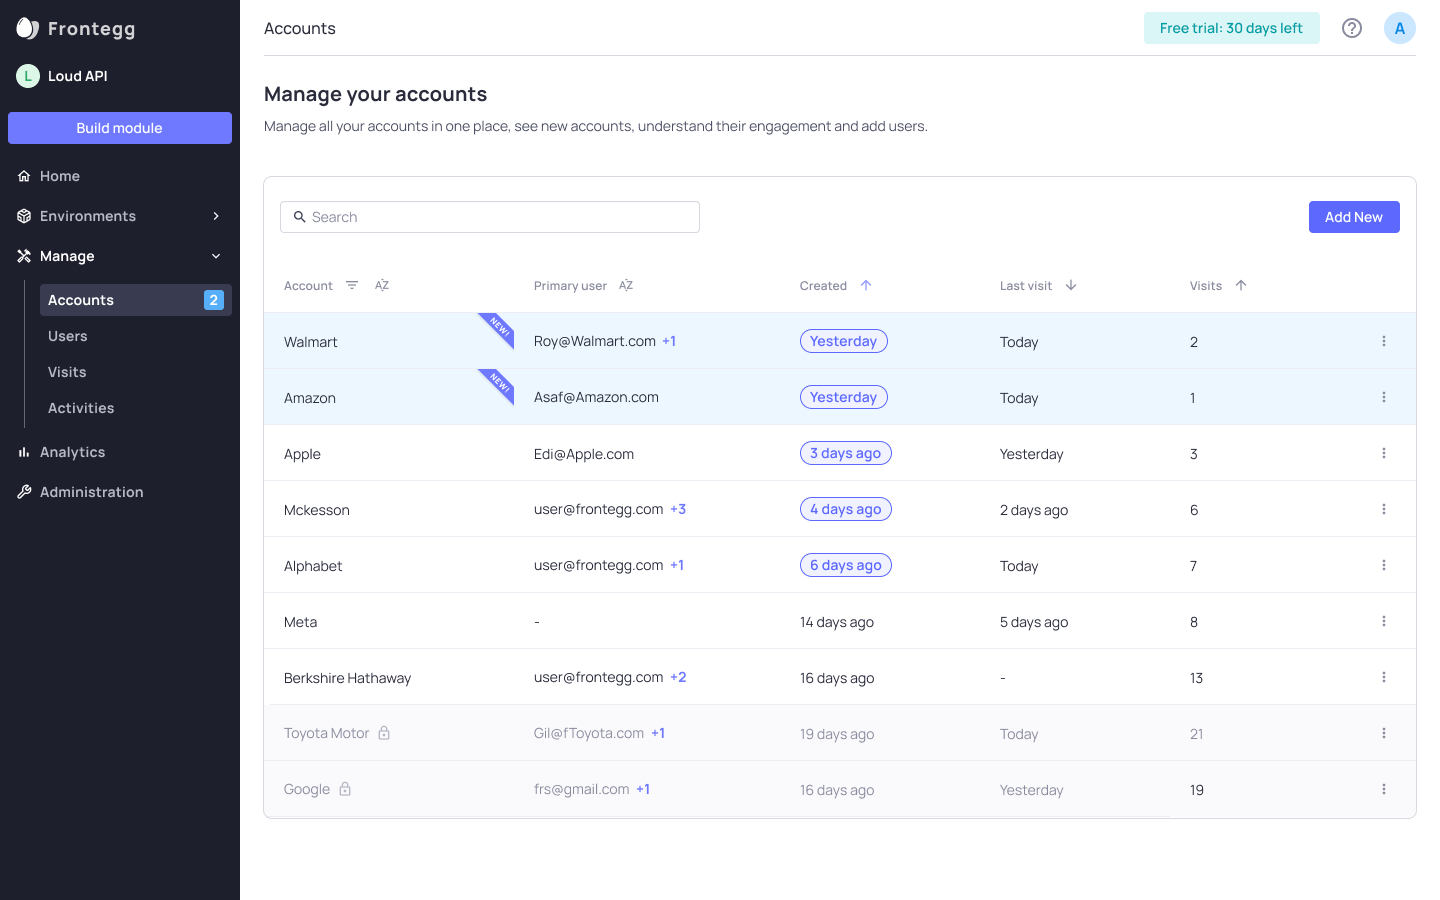Viewport: 1440px width, 900px height.
Task: Click the filter icon beside the Account column
Action: (351, 285)
